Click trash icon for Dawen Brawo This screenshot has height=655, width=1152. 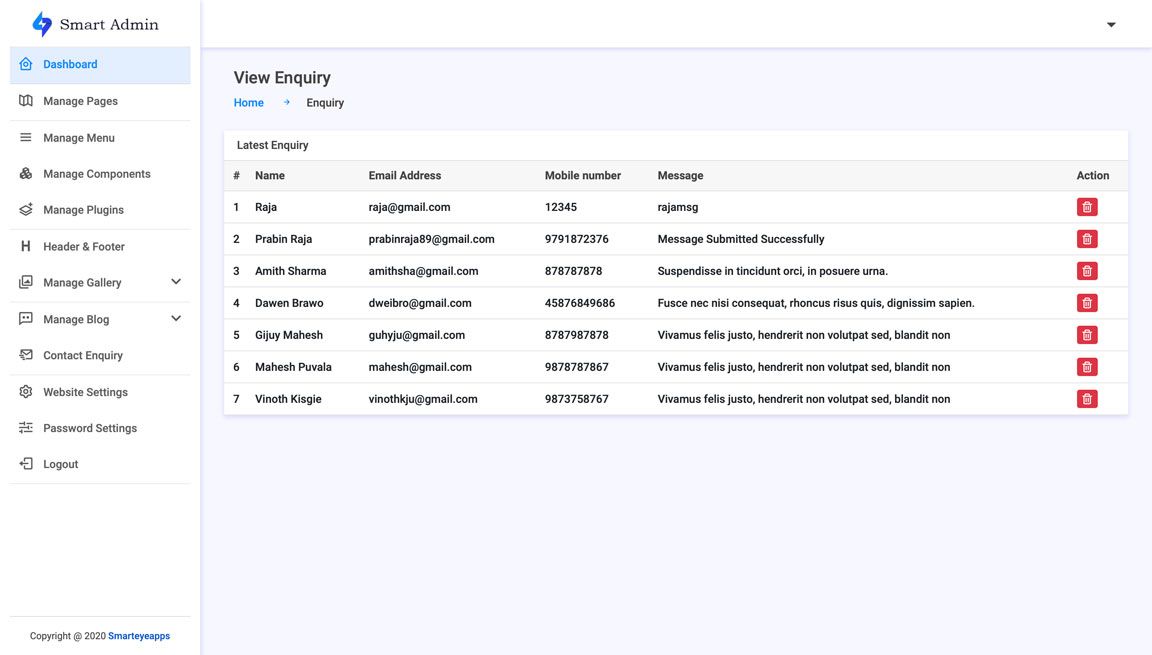1087,303
